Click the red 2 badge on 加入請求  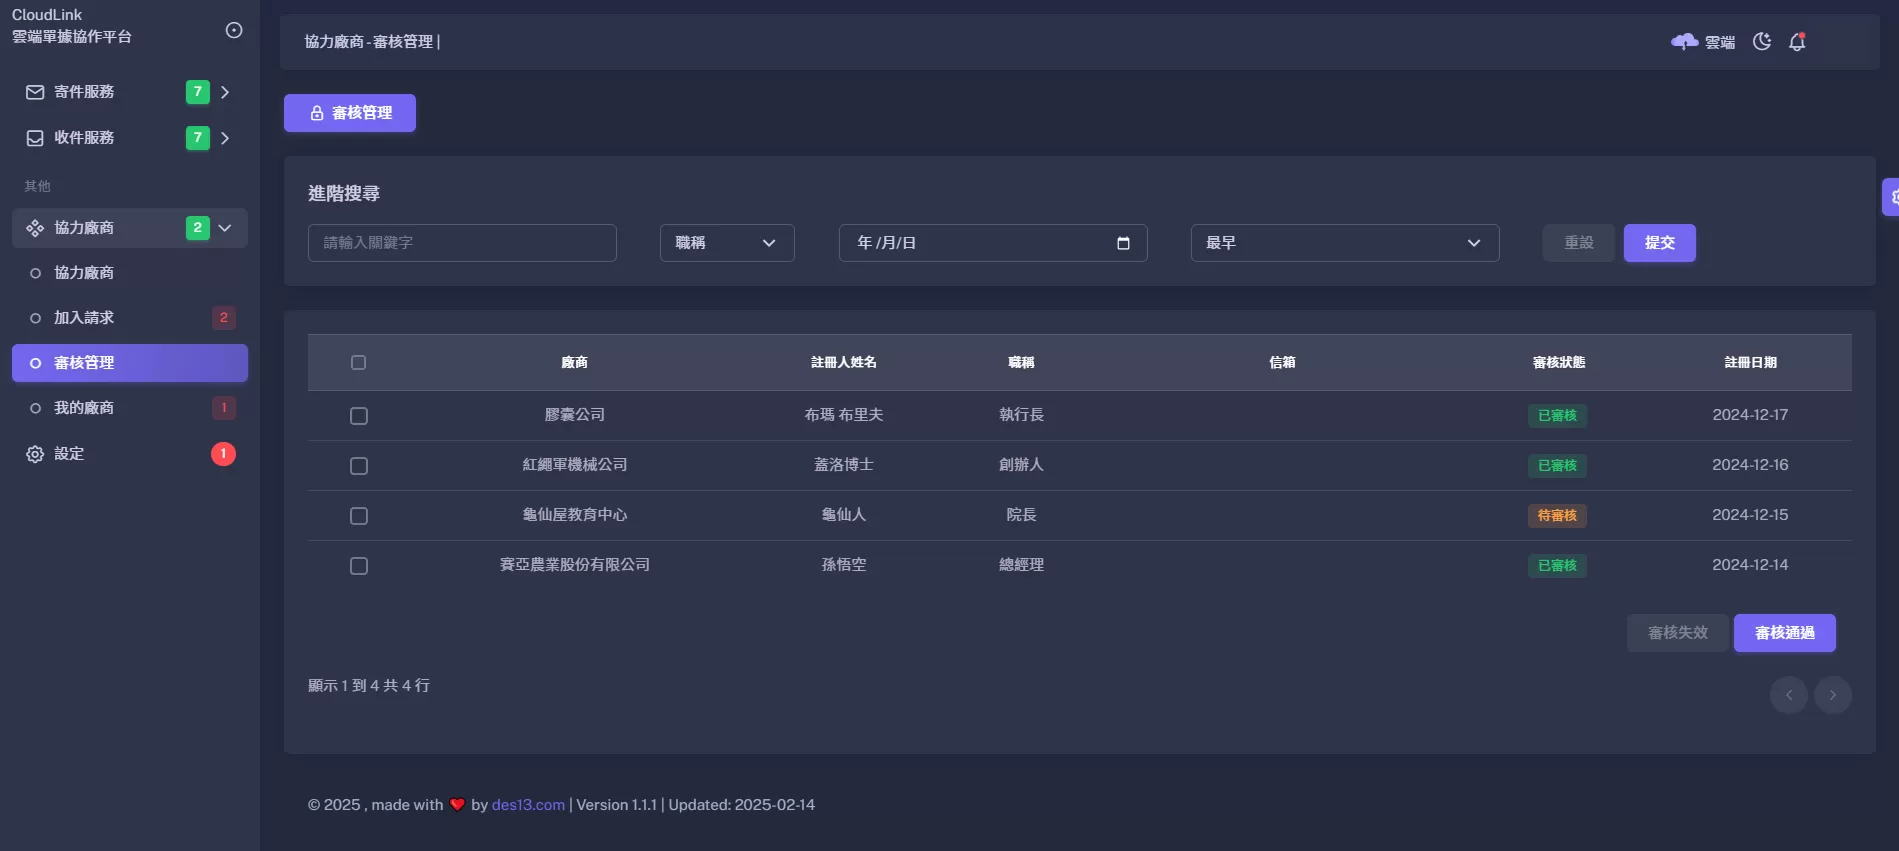(224, 318)
